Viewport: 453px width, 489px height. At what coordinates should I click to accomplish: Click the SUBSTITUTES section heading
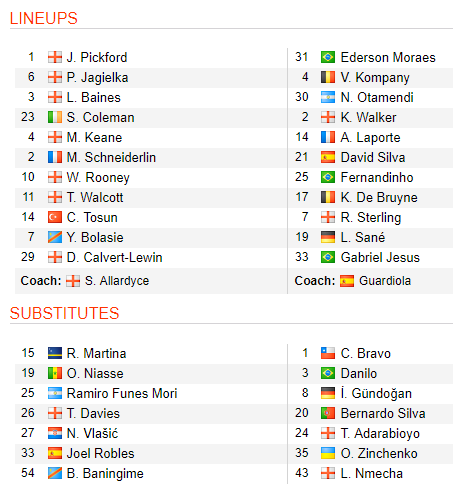[x=64, y=313]
